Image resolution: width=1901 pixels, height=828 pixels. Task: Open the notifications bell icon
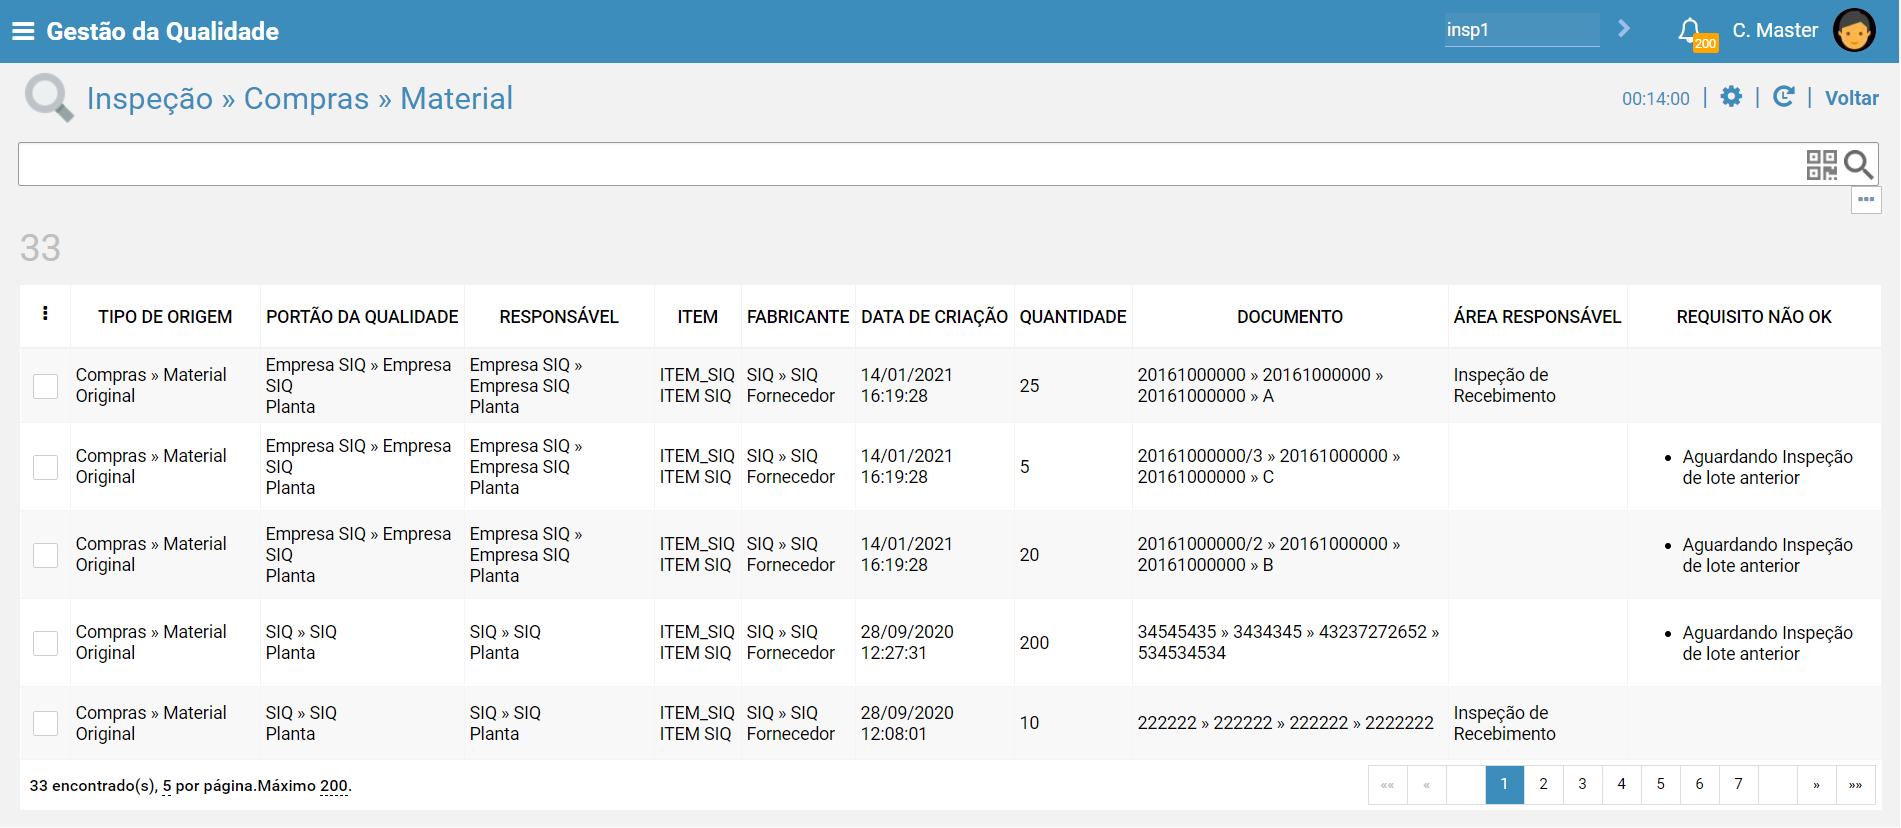1691,31
